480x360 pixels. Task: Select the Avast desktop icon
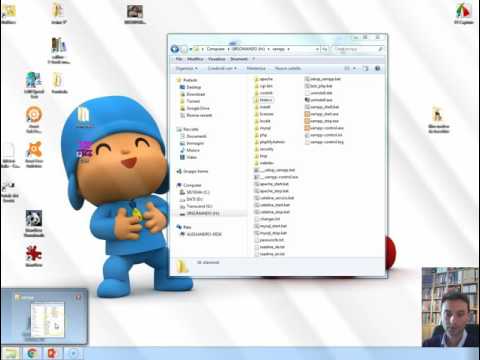click(x=34, y=154)
